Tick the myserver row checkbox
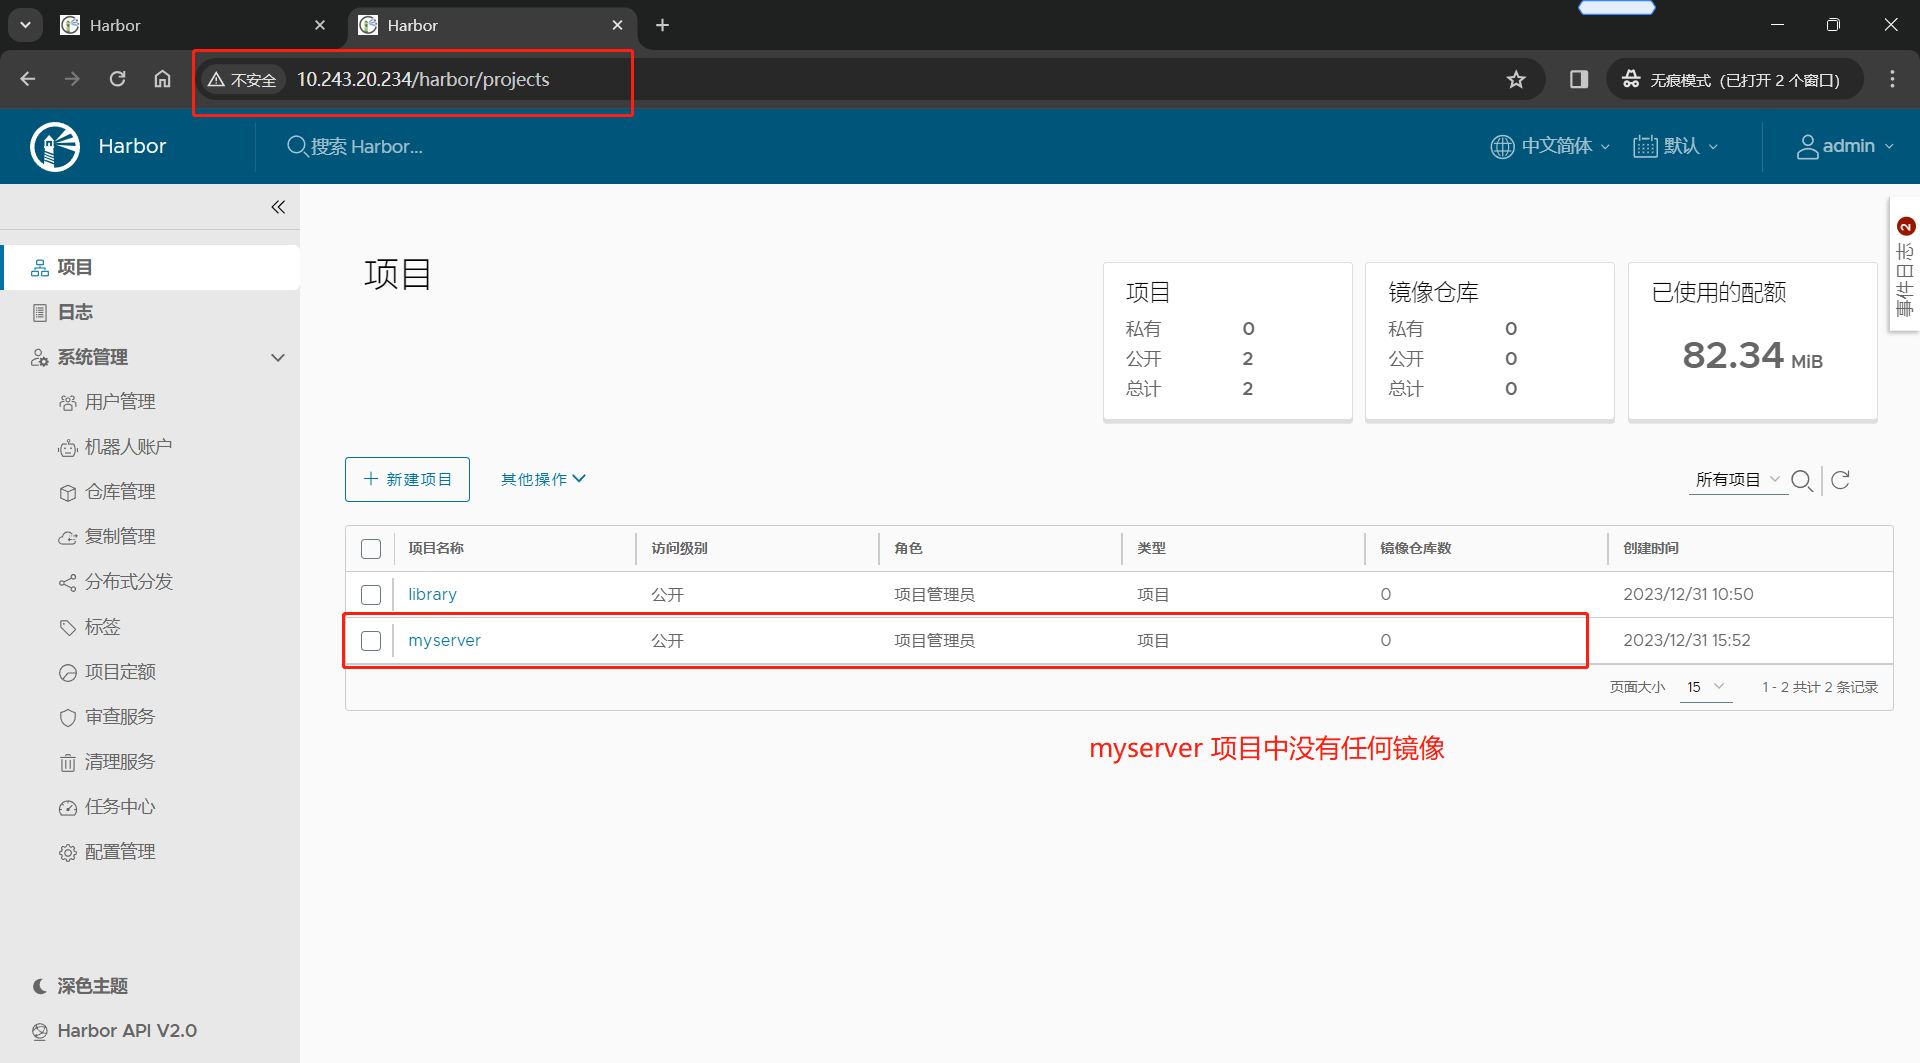The width and height of the screenshot is (1920, 1063). 371,641
